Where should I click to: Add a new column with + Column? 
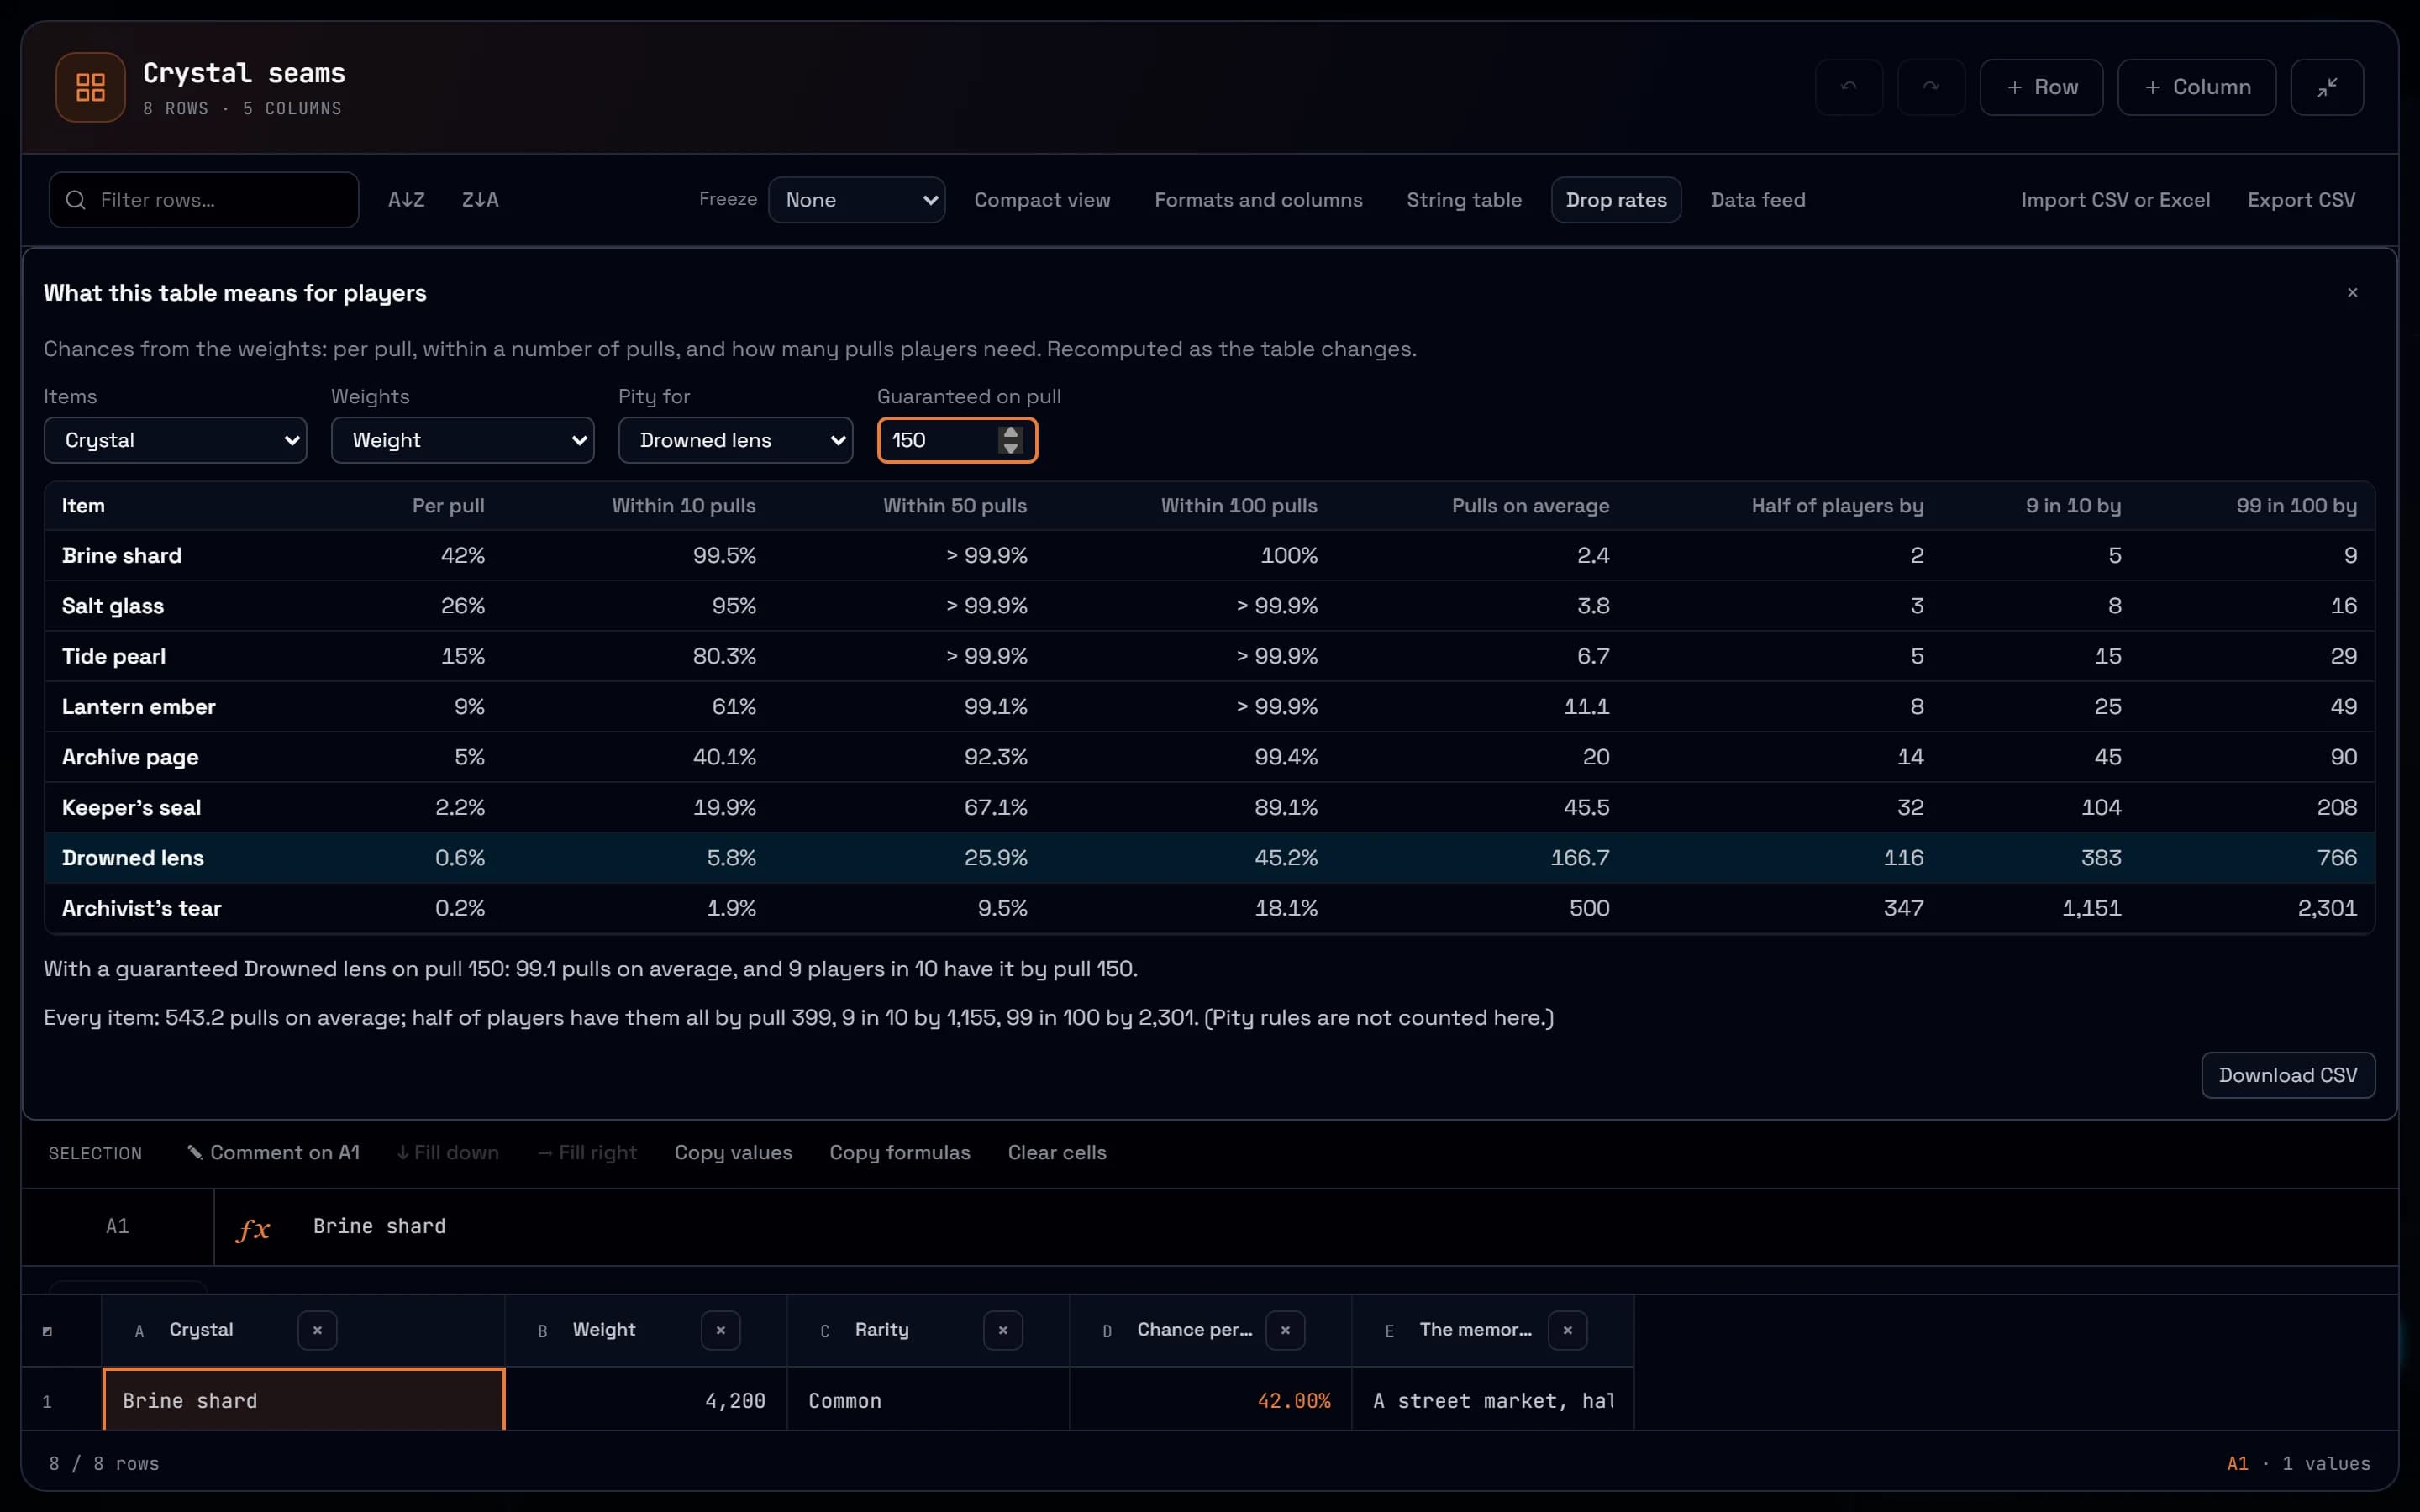click(x=2196, y=87)
